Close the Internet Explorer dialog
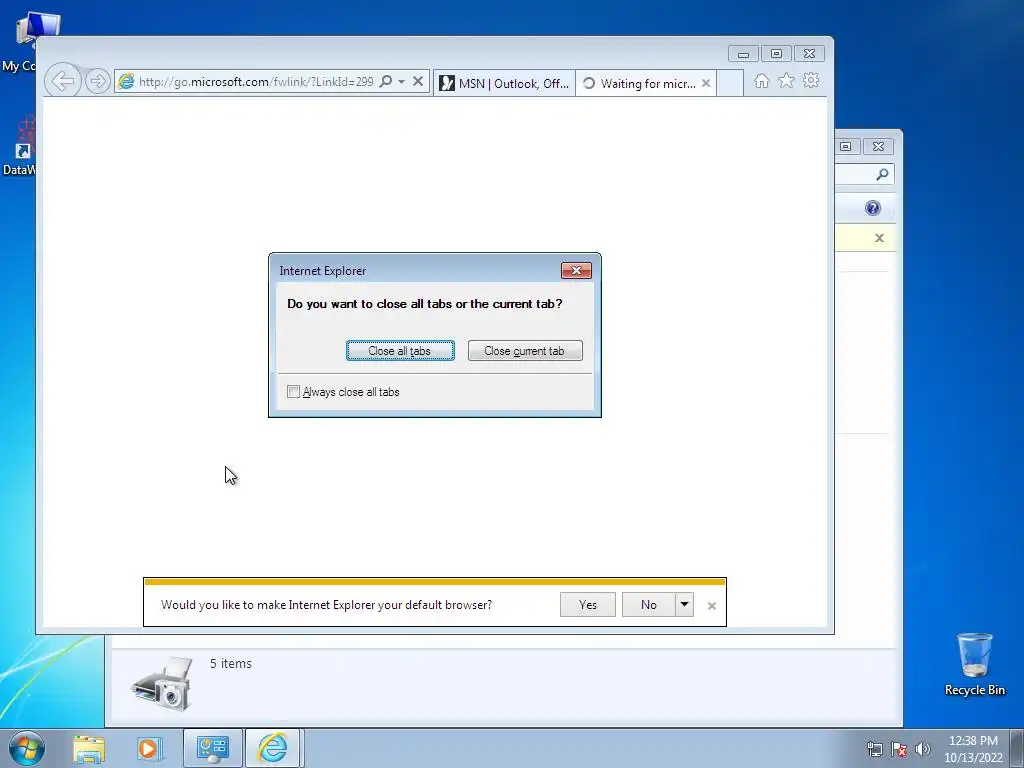Image resolution: width=1024 pixels, height=768 pixels. [576, 270]
